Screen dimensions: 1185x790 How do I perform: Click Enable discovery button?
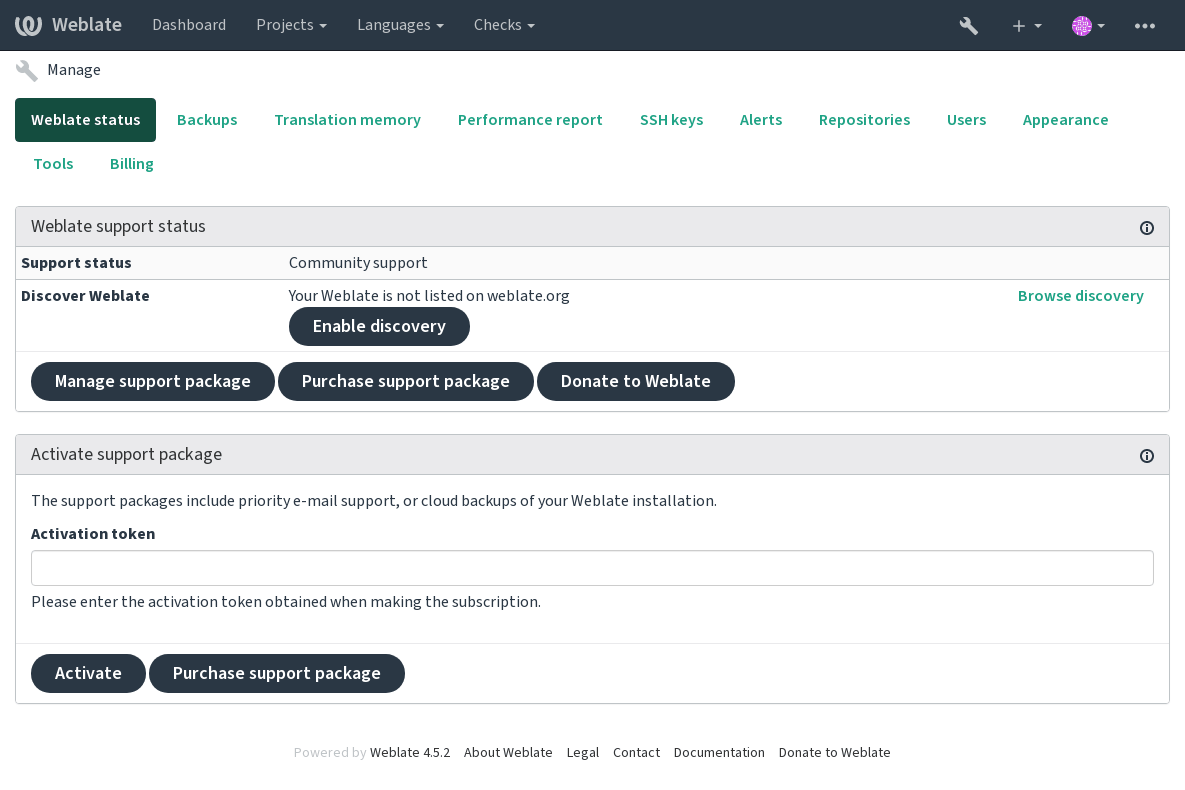pyautogui.click(x=379, y=327)
